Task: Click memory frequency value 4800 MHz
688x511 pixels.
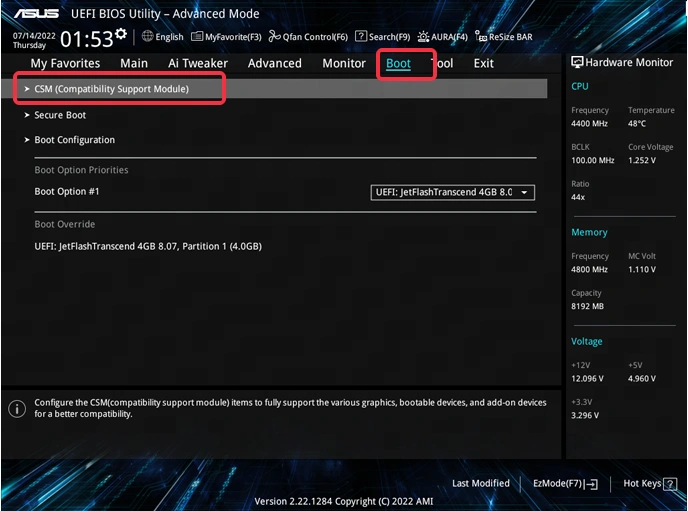Action: tap(589, 270)
